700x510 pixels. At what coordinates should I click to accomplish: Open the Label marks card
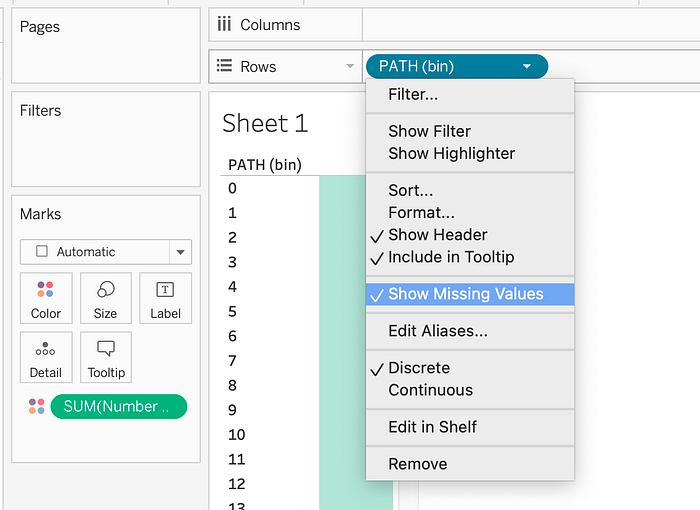tap(165, 297)
